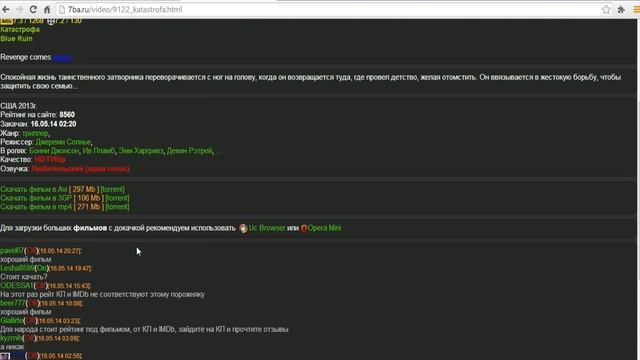Click the Uc Browser logo icon
640x360 pixels.
point(243,228)
